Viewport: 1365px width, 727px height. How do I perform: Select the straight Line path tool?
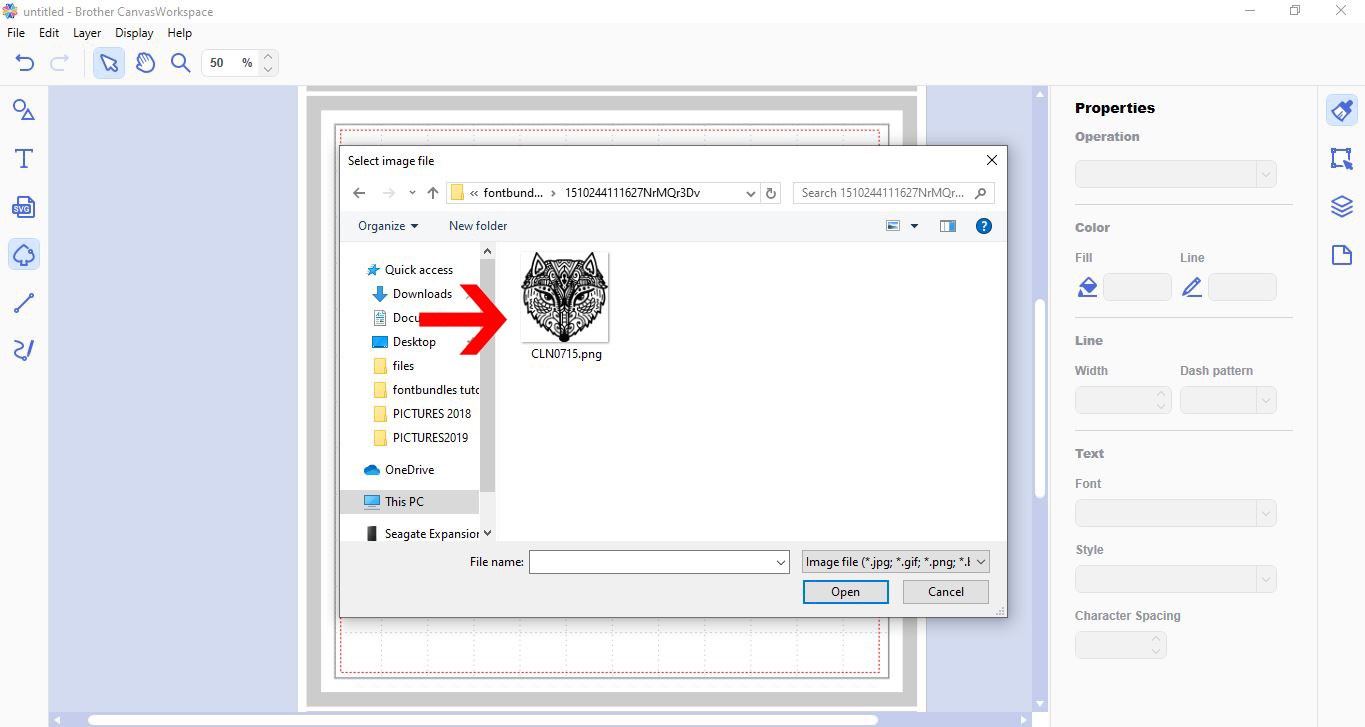coord(24,303)
